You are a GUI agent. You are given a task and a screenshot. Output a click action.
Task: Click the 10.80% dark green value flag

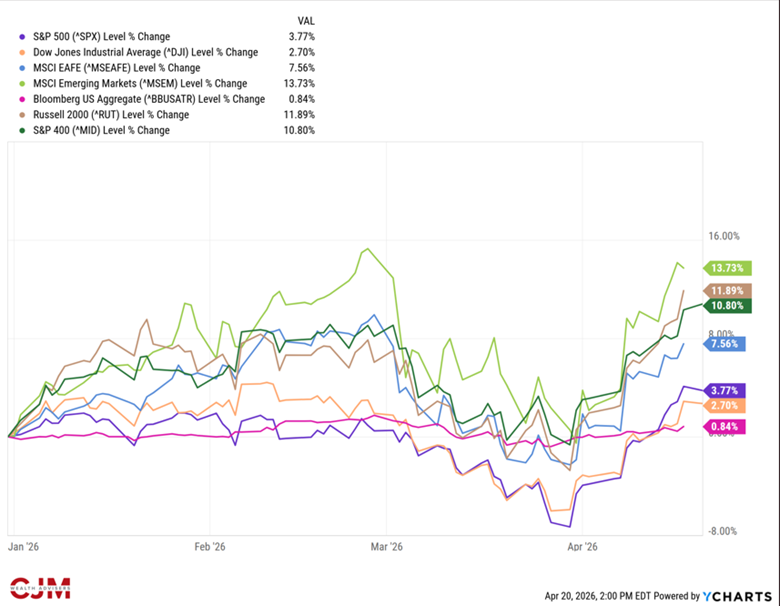click(x=724, y=305)
